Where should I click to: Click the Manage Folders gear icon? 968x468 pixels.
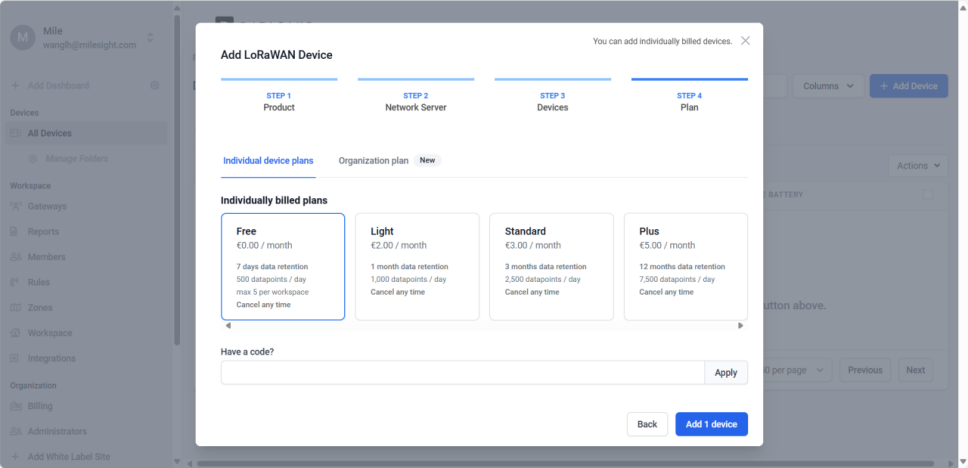pos(33,159)
